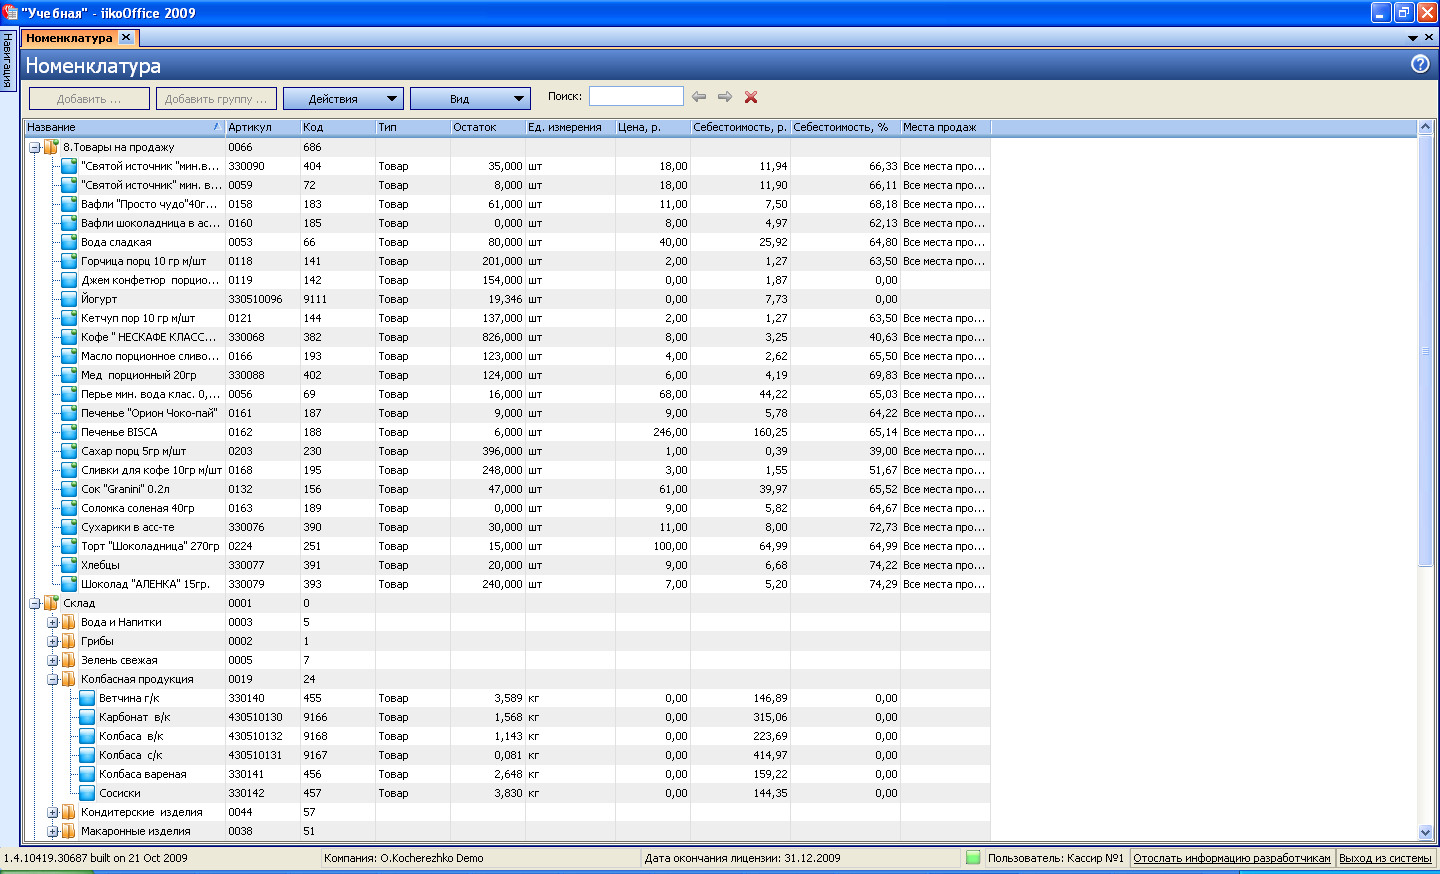Open the Действия dropdown menu
Viewport: 1440px width, 874px height.
pos(343,98)
